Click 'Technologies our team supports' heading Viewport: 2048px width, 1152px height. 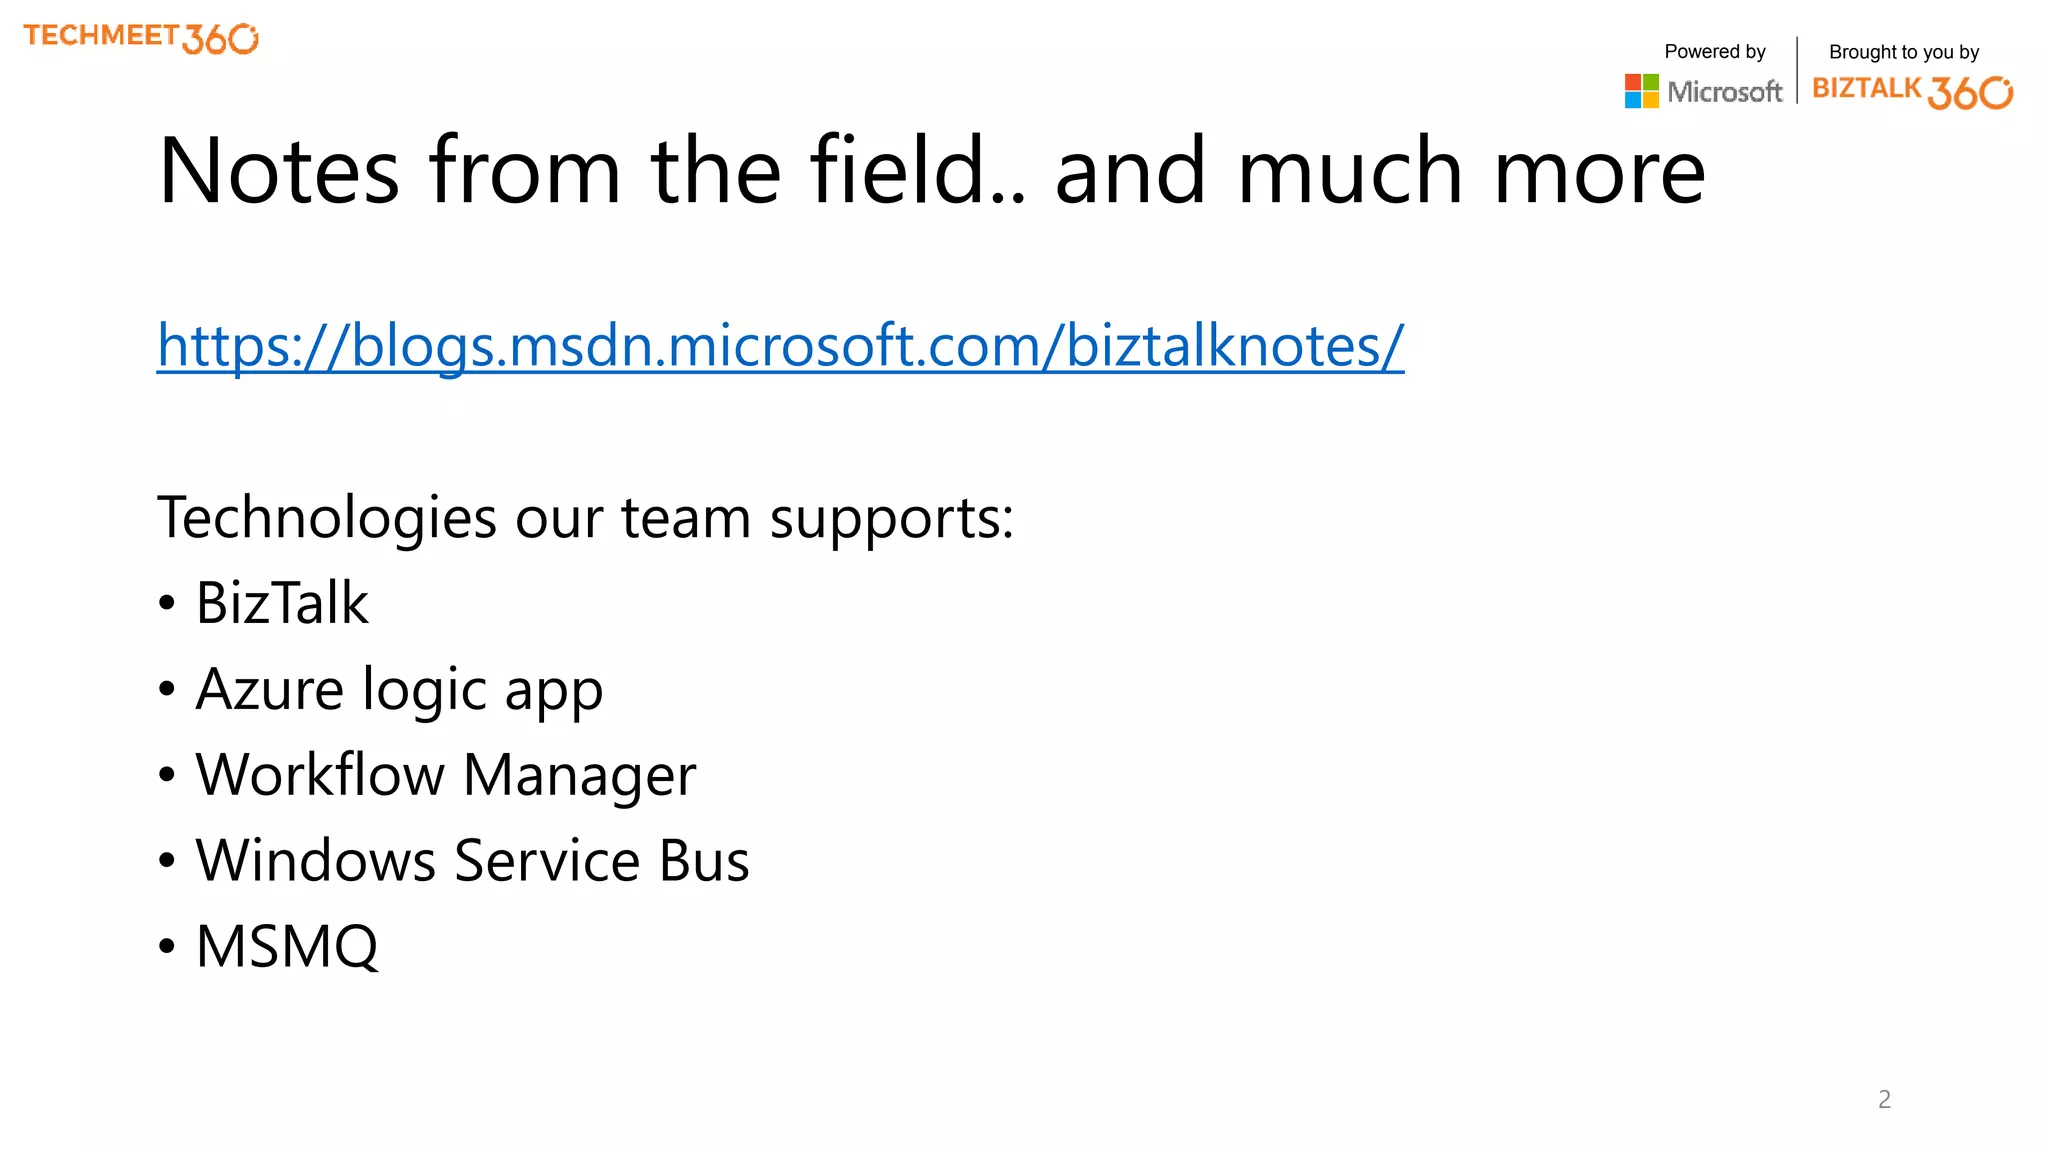[586, 518]
